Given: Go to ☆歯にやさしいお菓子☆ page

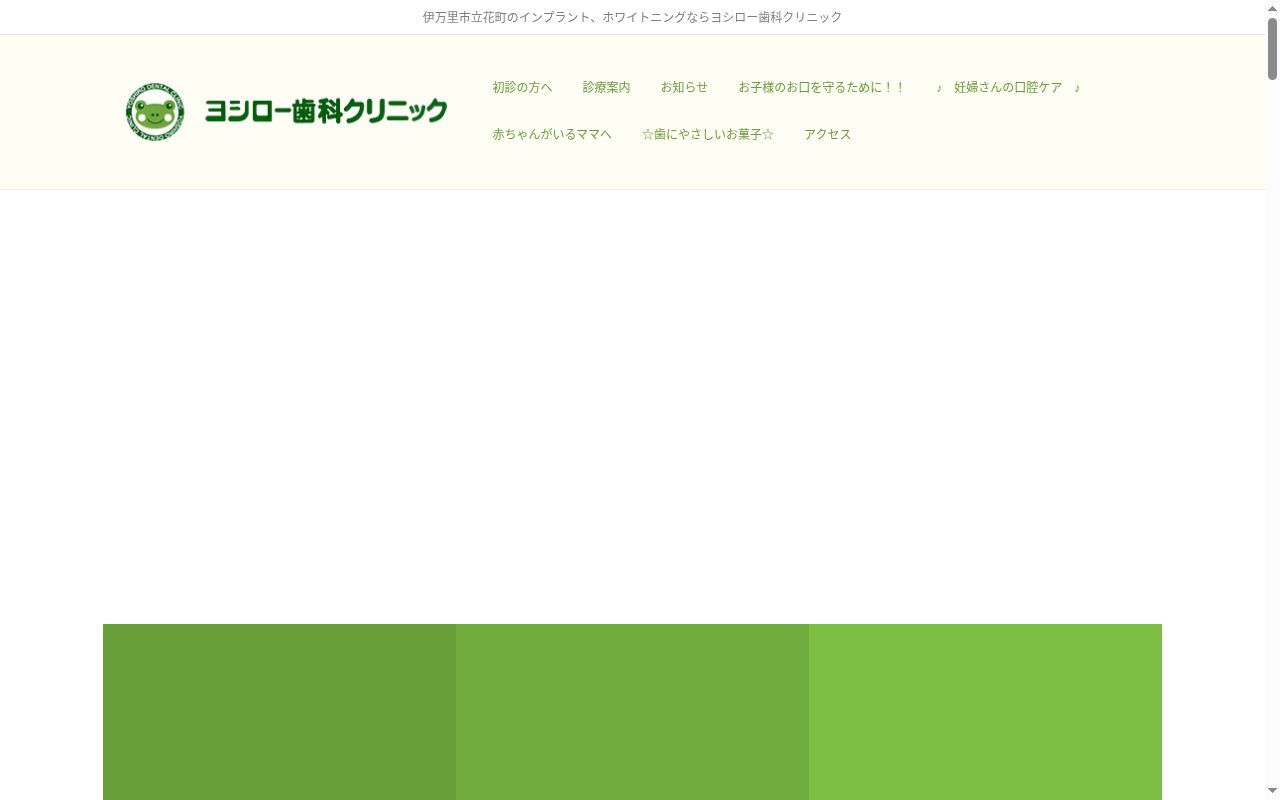Looking at the screenshot, I should tap(708, 135).
